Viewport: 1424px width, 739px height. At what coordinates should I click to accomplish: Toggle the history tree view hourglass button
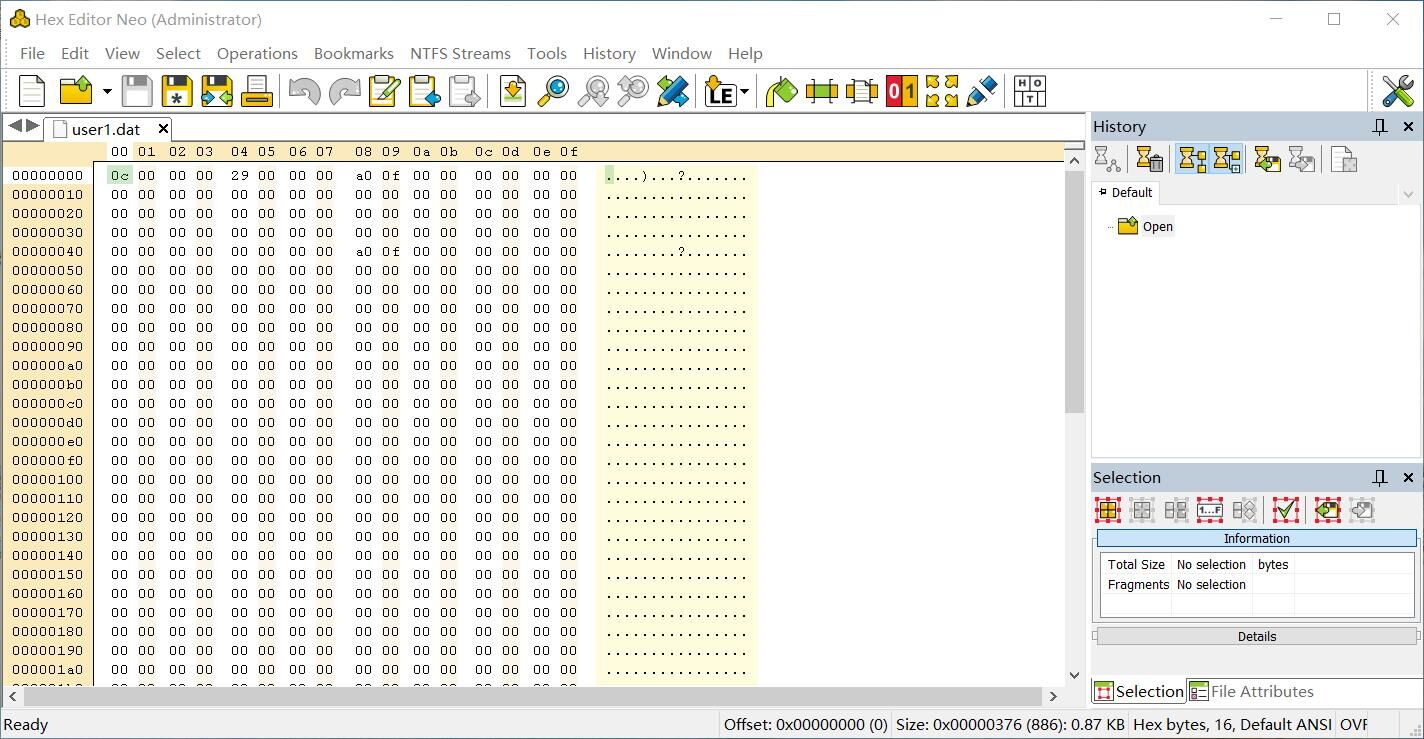[1192, 160]
